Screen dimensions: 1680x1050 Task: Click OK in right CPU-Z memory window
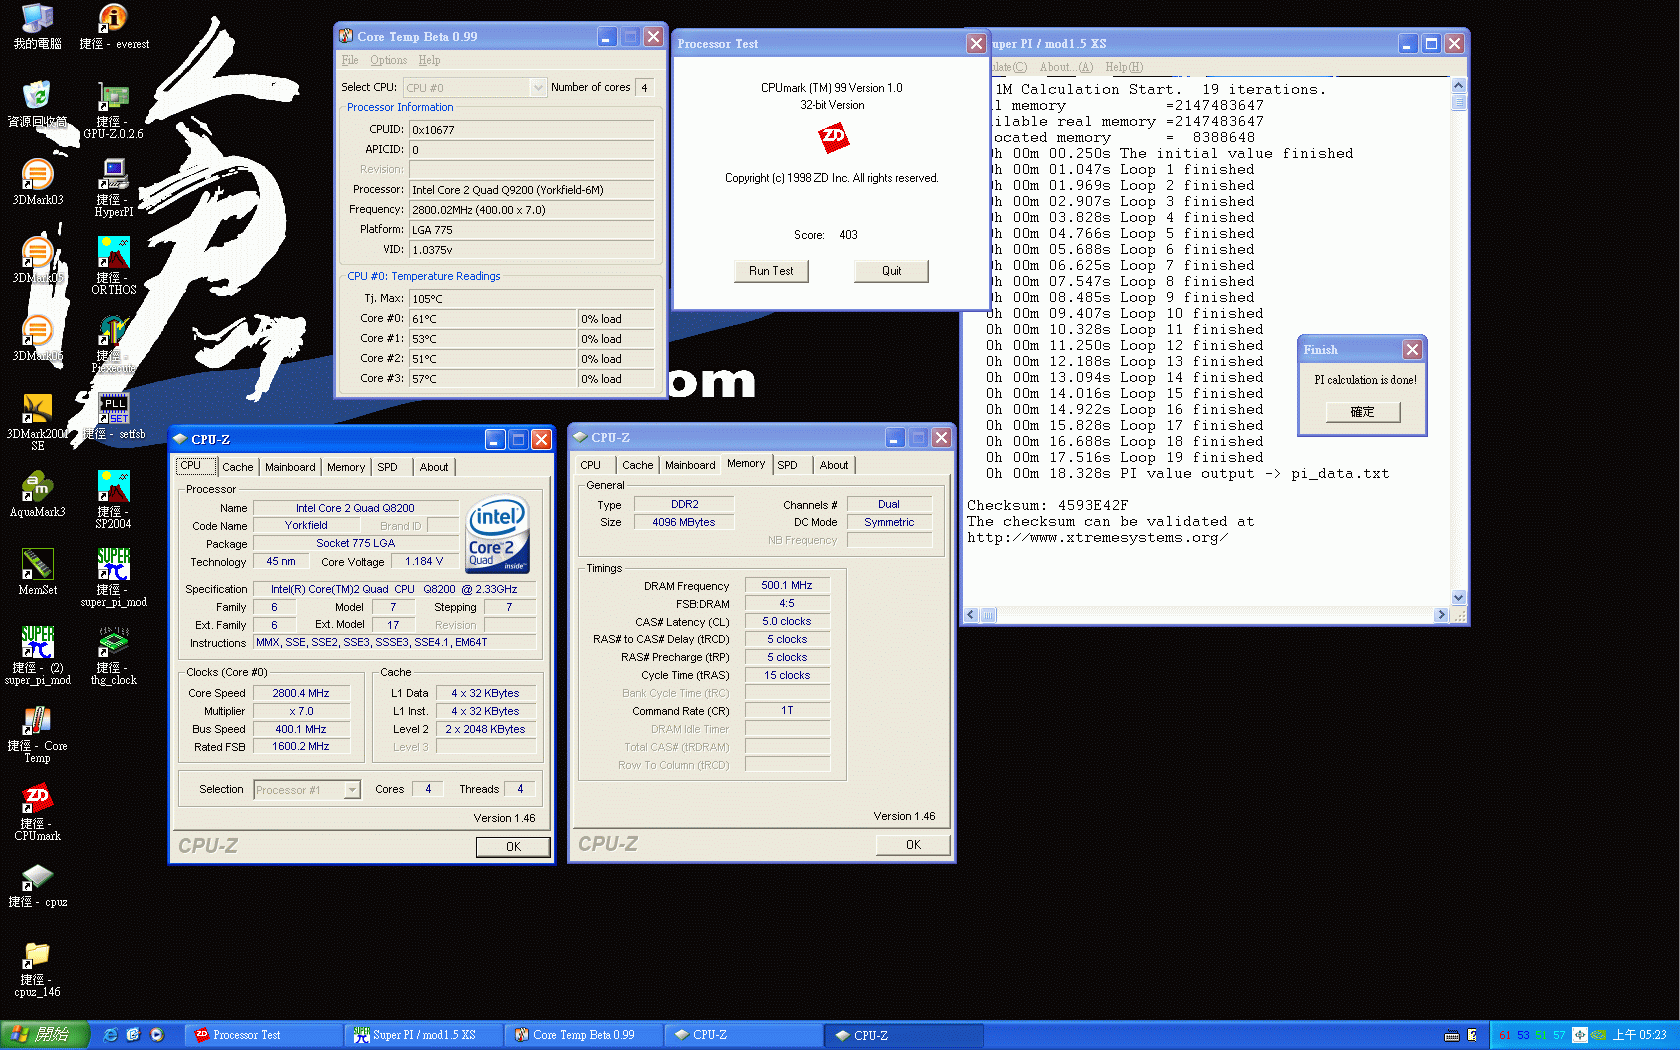pyautogui.click(x=913, y=845)
